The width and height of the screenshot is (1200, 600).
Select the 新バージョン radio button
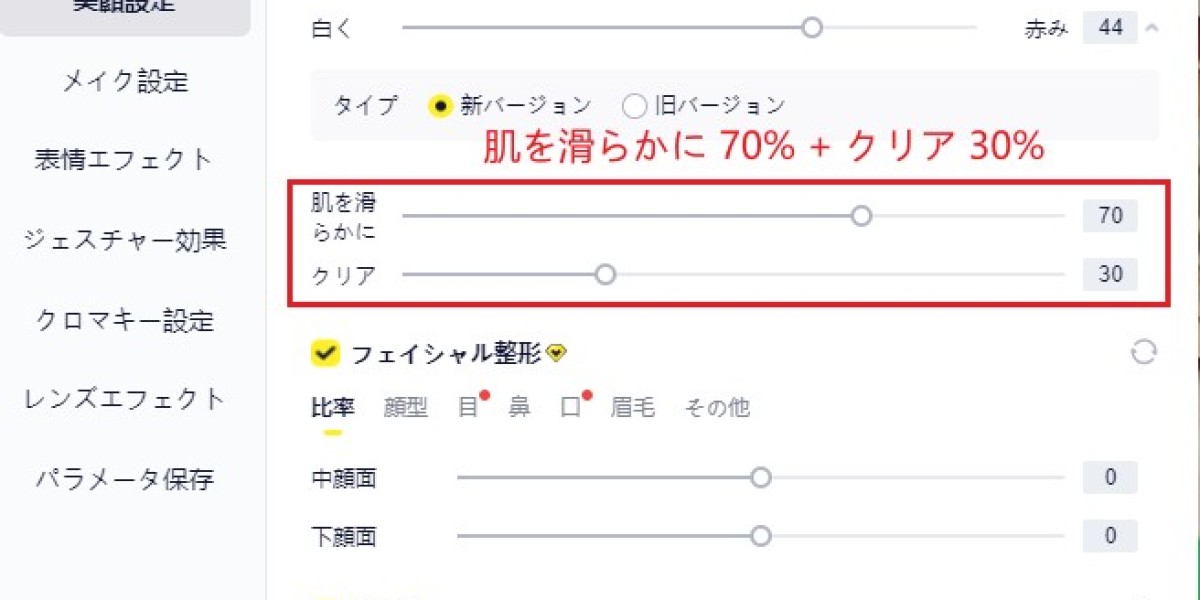(x=440, y=104)
